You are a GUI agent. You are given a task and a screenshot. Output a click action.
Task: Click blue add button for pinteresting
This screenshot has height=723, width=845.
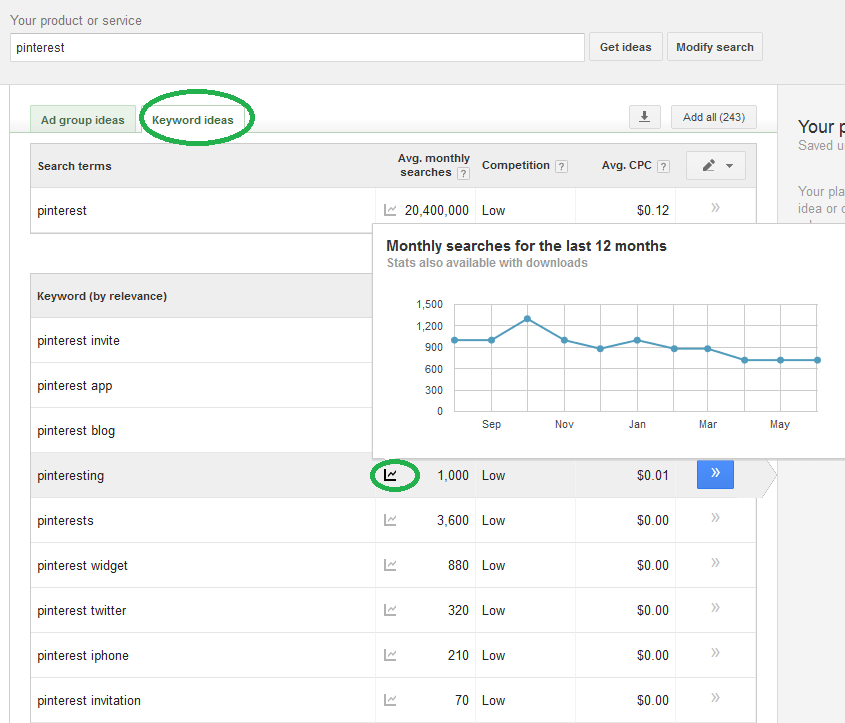pos(715,474)
